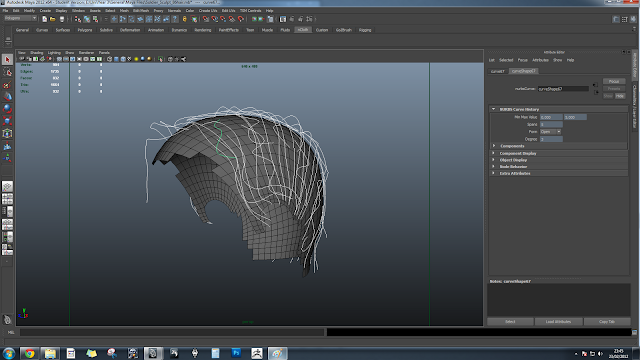640x360 pixels.
Task: Click the Windows Start orb
Action: 9,353
